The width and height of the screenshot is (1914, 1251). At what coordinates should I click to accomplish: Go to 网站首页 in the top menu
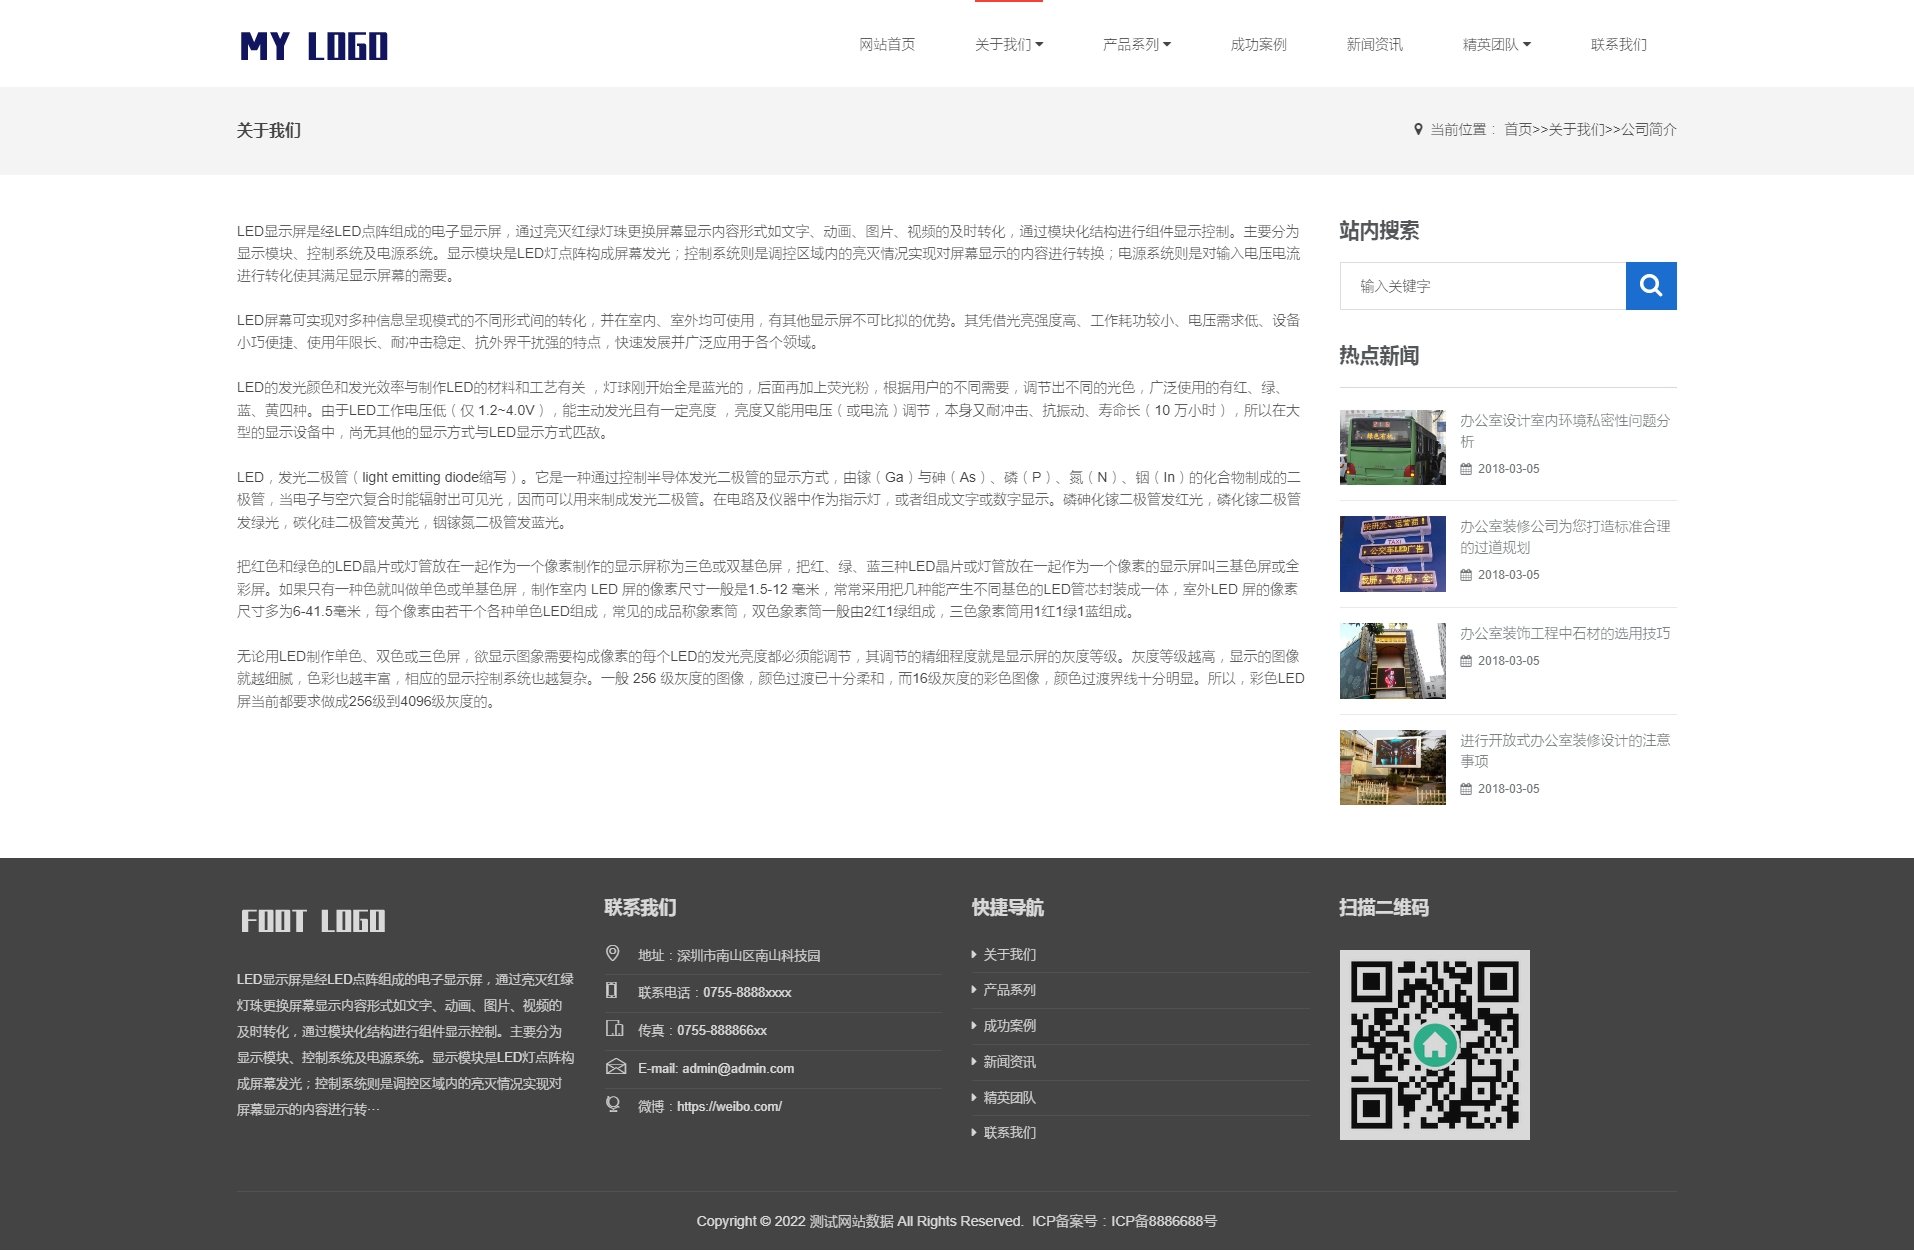click(887, 45)
